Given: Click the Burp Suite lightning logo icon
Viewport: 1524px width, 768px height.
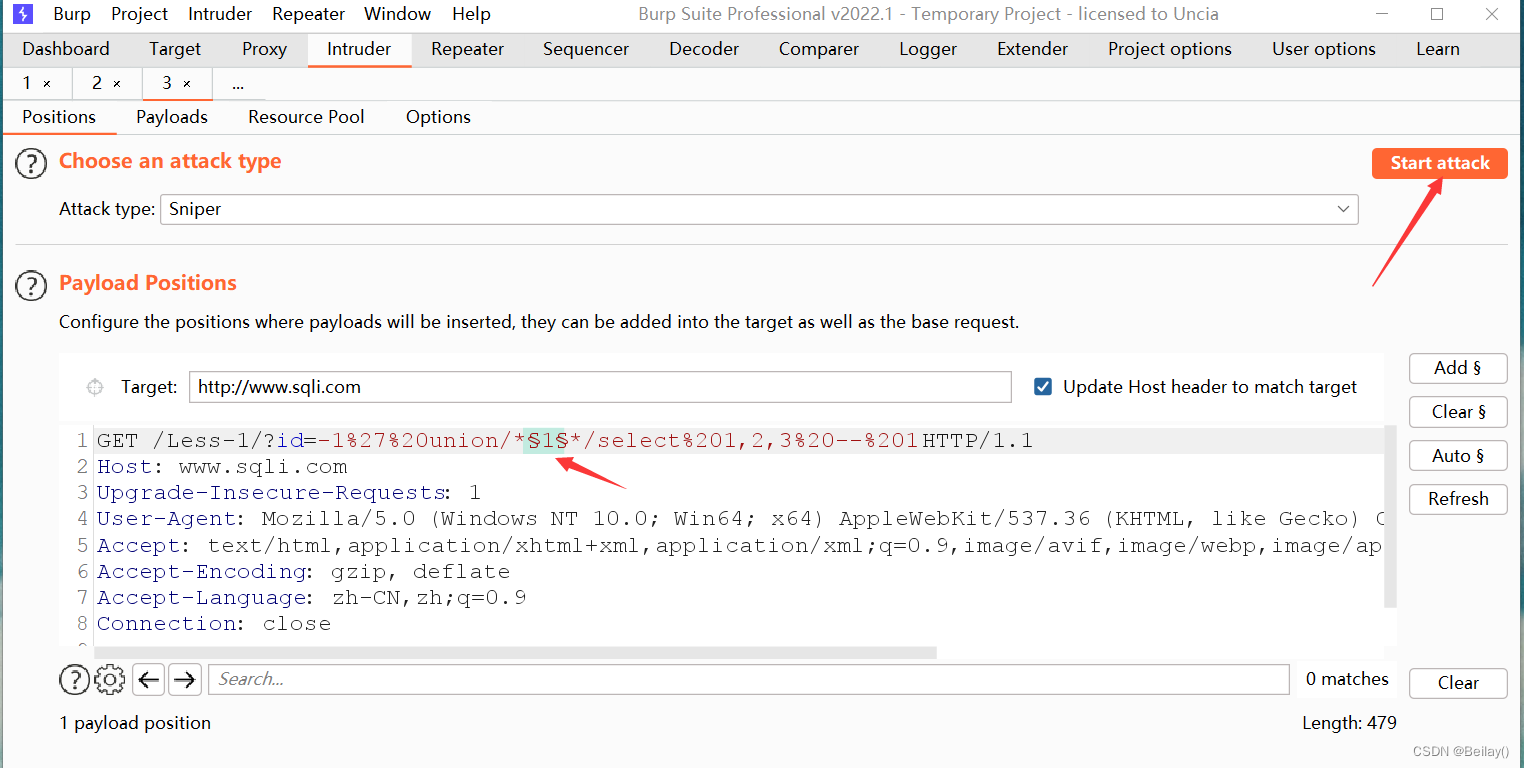Looking at the screenshot, I should pos(22,14).
